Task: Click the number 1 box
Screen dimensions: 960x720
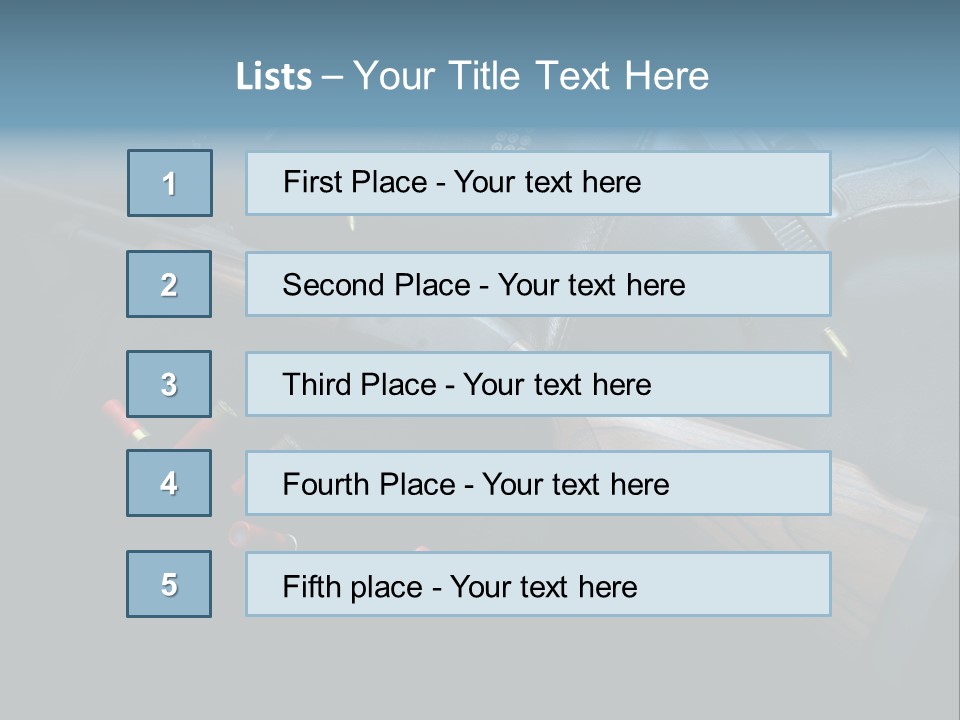Action: [170, 183]
